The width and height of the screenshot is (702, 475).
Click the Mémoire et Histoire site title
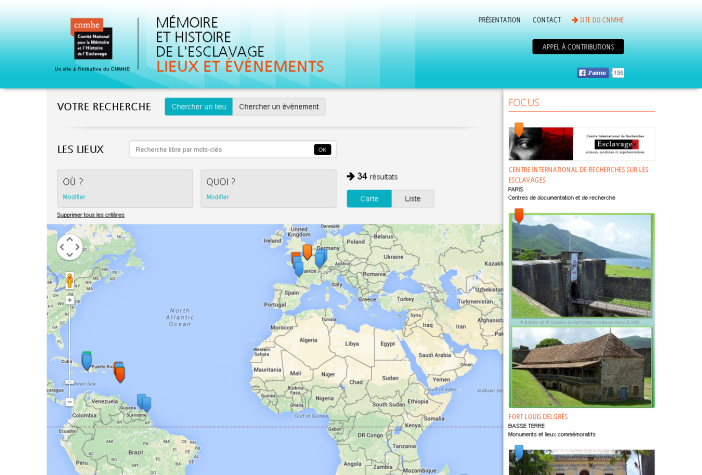click(240, 44)
